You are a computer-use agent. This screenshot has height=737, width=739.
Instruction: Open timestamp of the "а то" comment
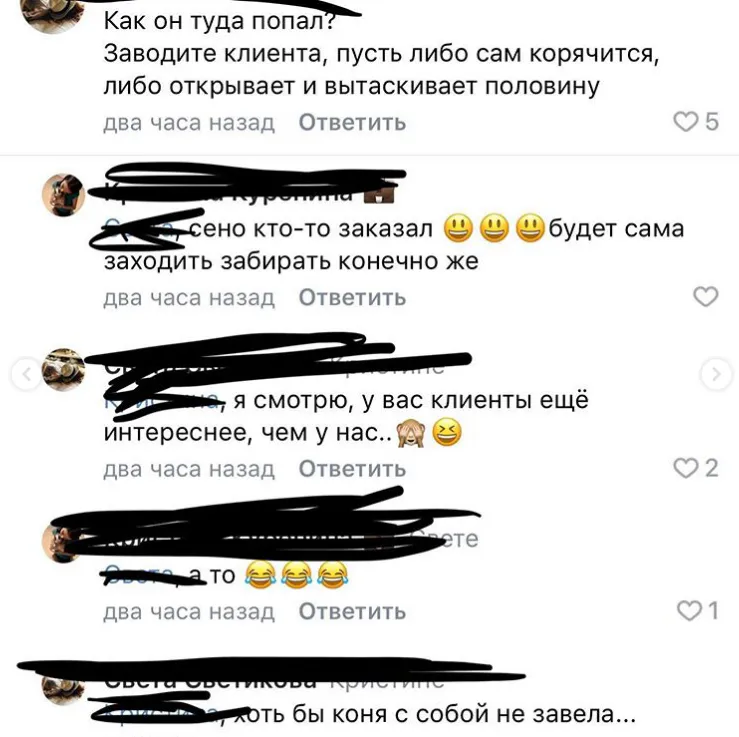[189, 612]
